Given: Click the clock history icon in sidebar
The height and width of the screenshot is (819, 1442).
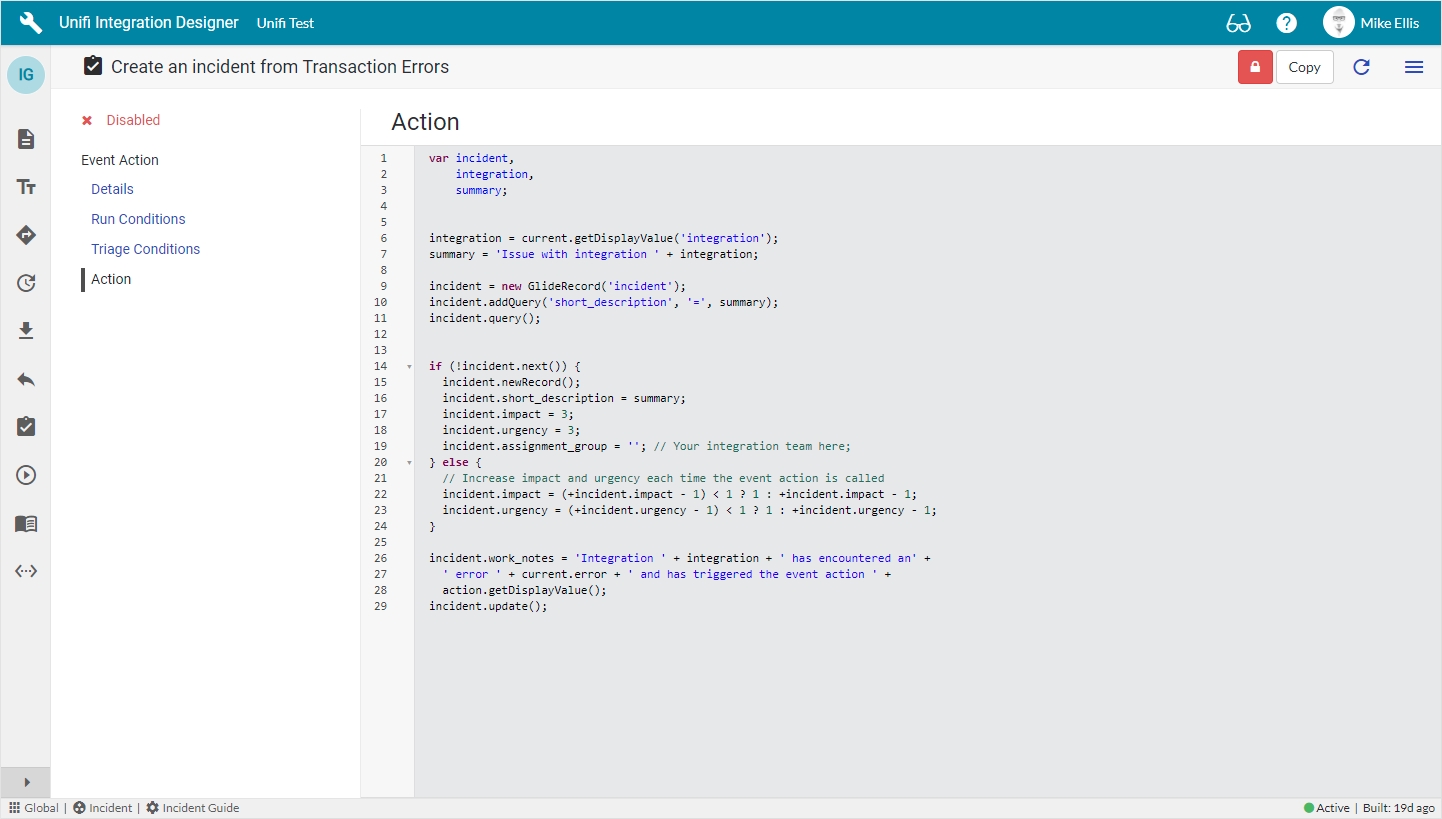Looking at the screenshot, I should [x=26, y=283].
